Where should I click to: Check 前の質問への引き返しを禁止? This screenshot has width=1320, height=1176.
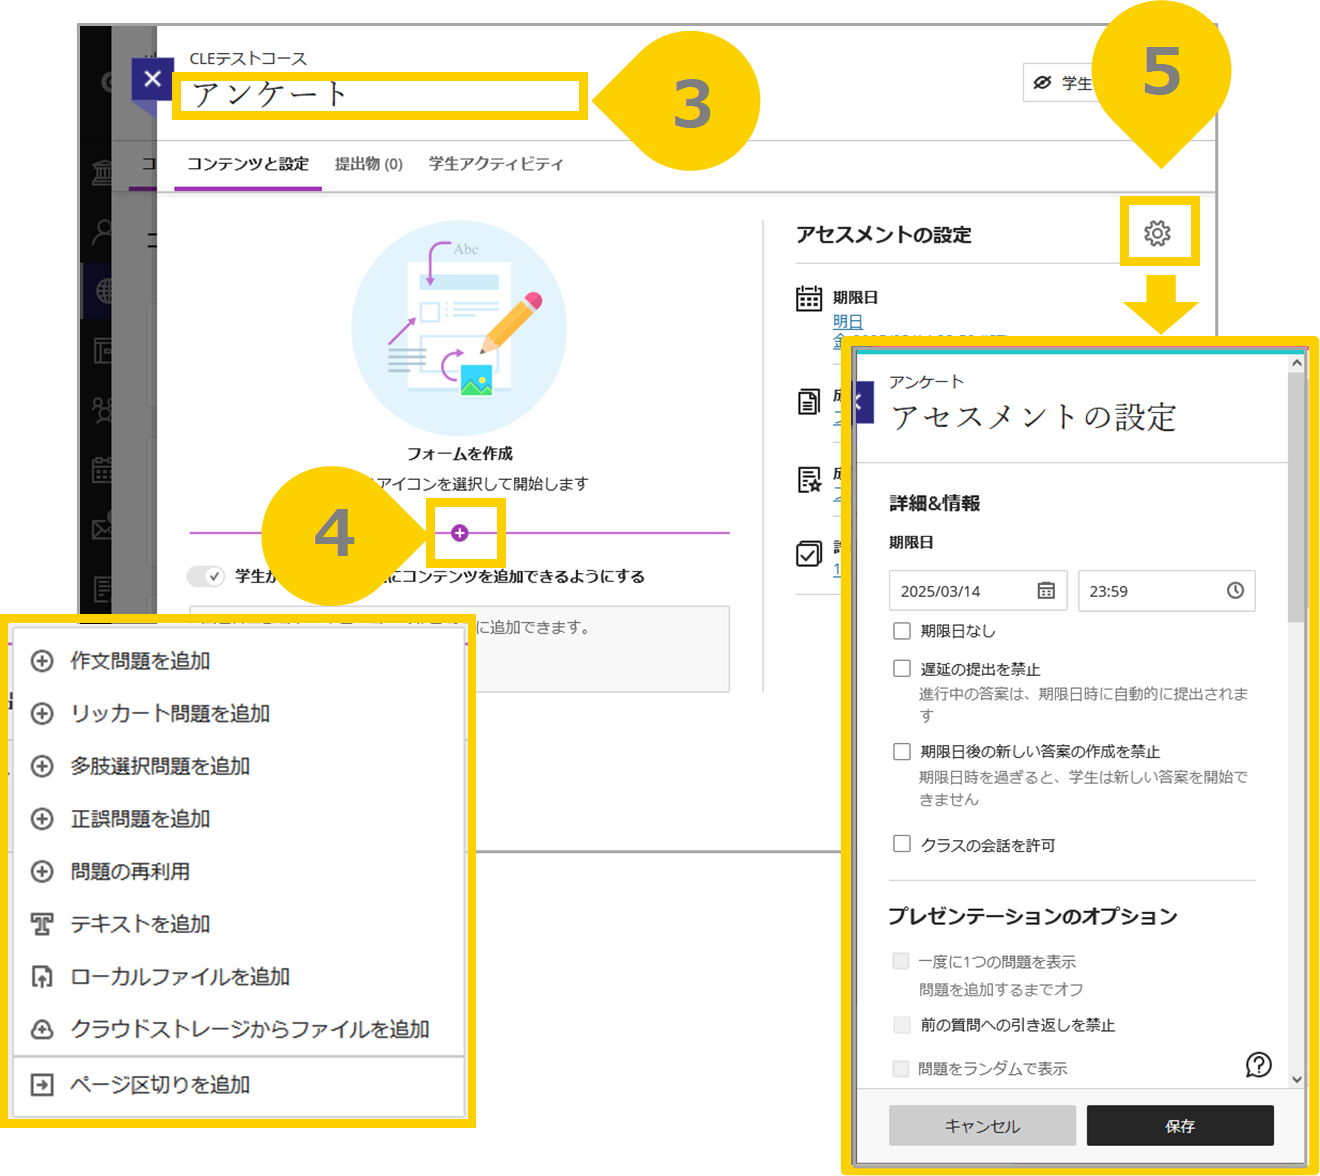click(902, 1025)
